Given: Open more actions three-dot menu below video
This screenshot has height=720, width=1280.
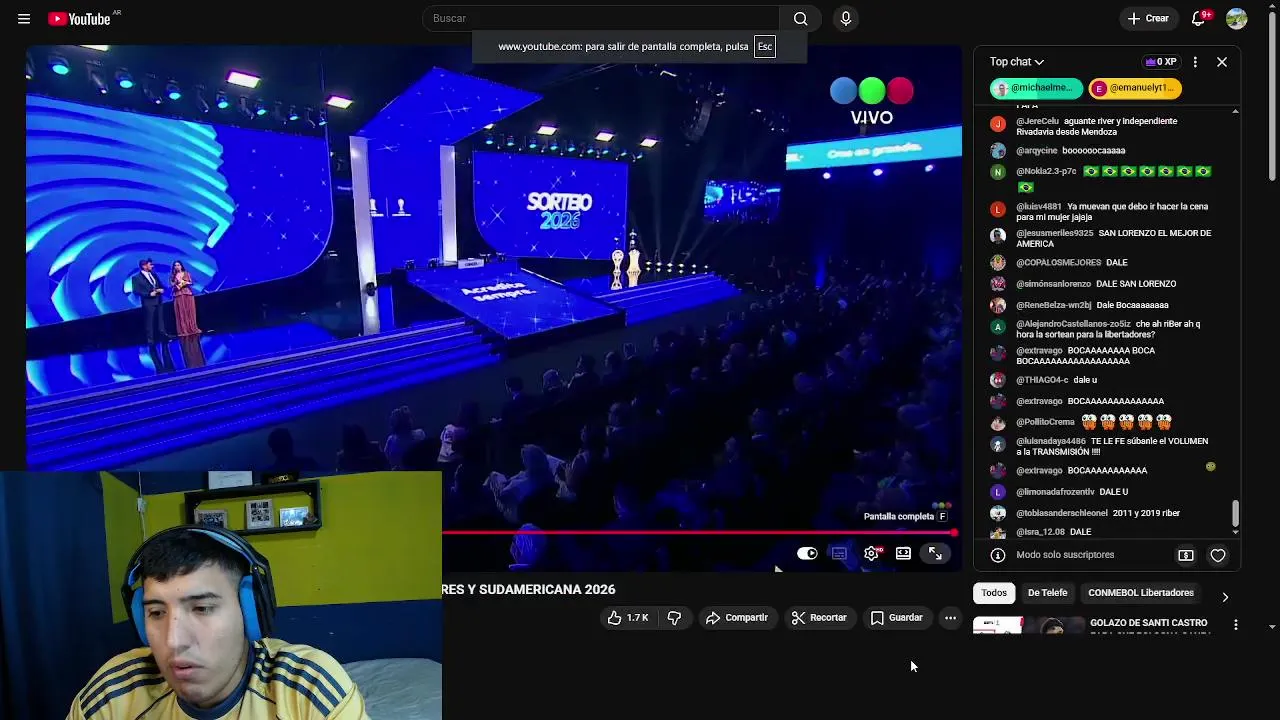Looking at the screenshot, I should (x=950, y=618).
